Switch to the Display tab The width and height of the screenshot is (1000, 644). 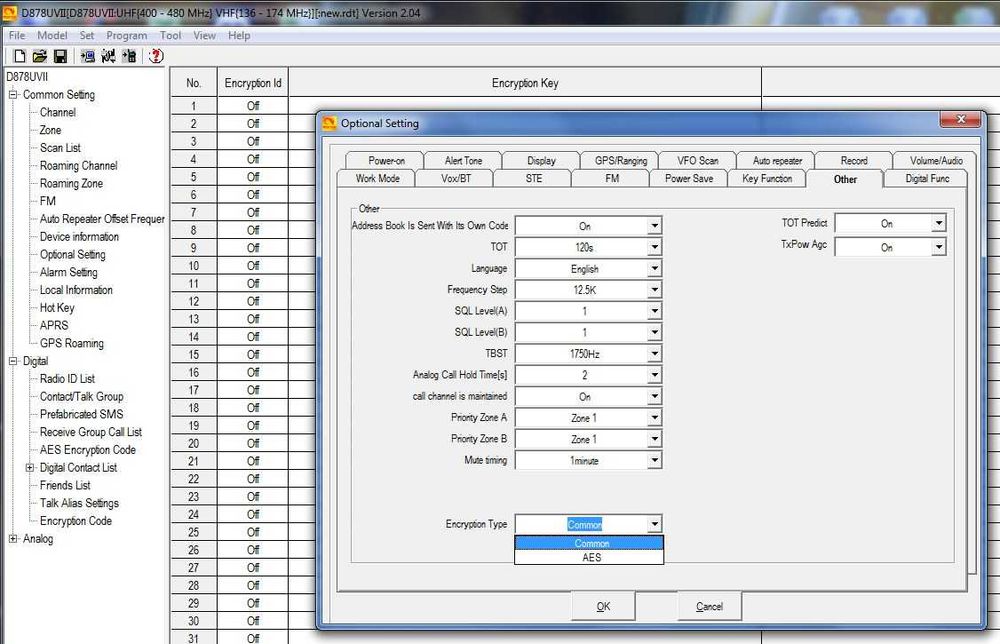541,161
